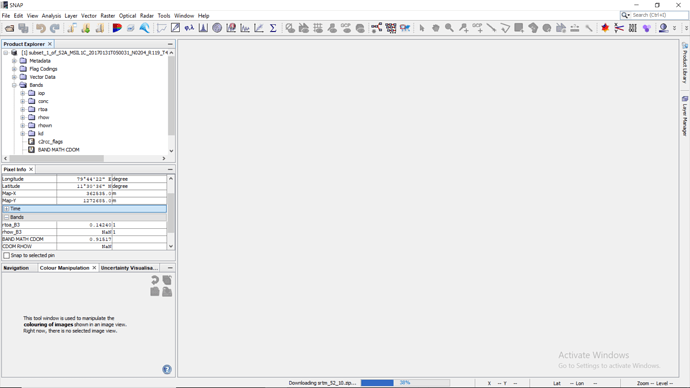The image size is (690, 388).
Task: Expand the rtoa bands folder
Action: 22,109
